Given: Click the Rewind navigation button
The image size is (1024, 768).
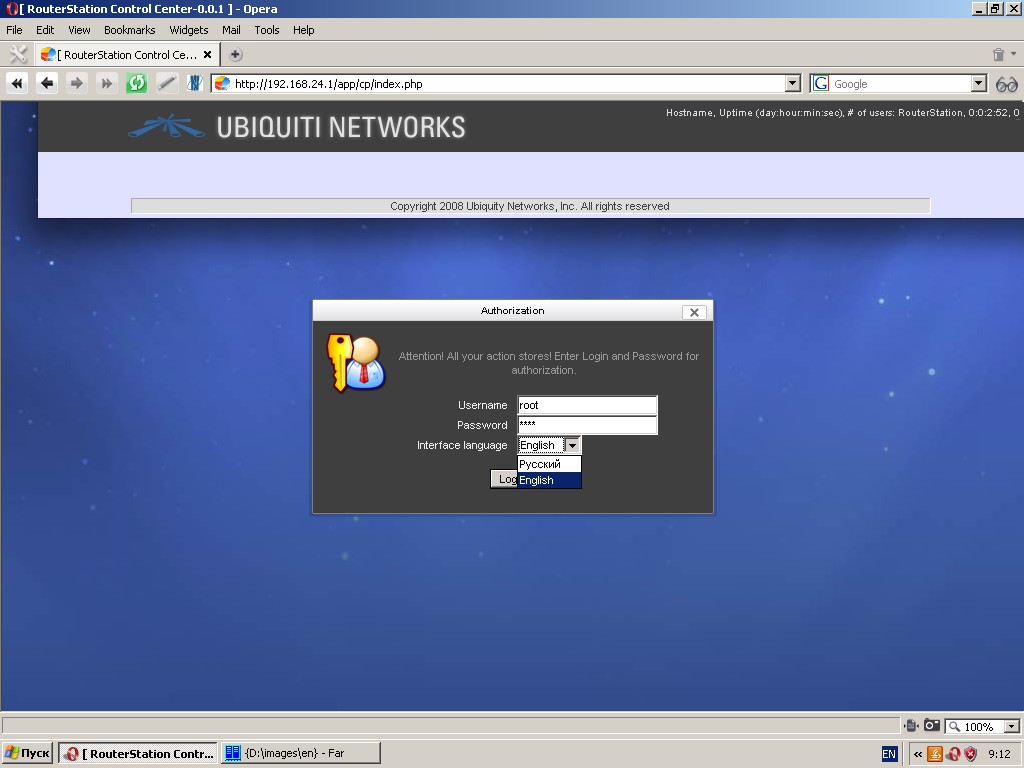Looking at the screenshot, I should pos(17,84).
